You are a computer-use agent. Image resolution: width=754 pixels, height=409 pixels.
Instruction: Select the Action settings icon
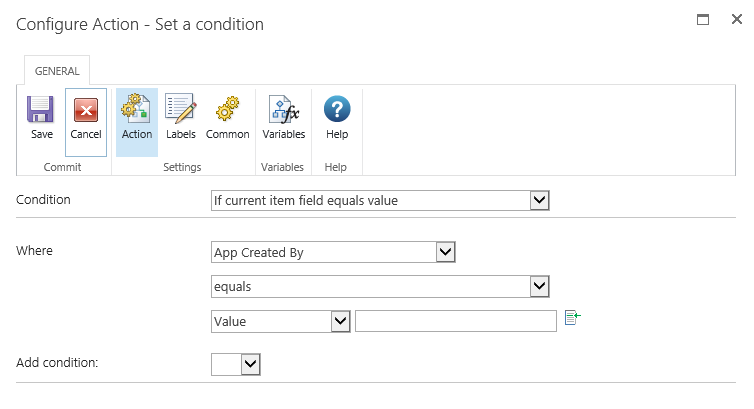click(x=136, y=109)
